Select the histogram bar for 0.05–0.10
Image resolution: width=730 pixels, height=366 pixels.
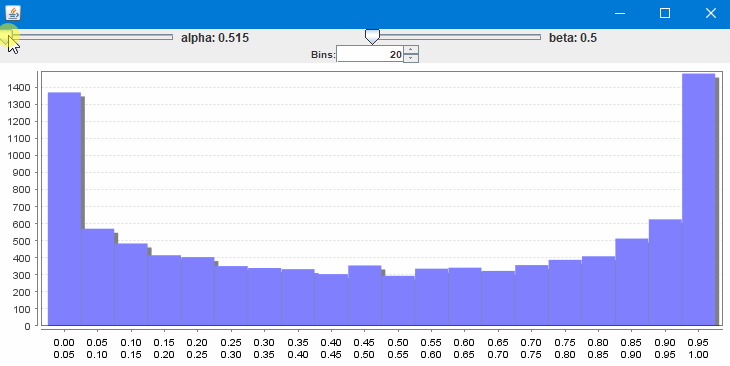point(98,277)
